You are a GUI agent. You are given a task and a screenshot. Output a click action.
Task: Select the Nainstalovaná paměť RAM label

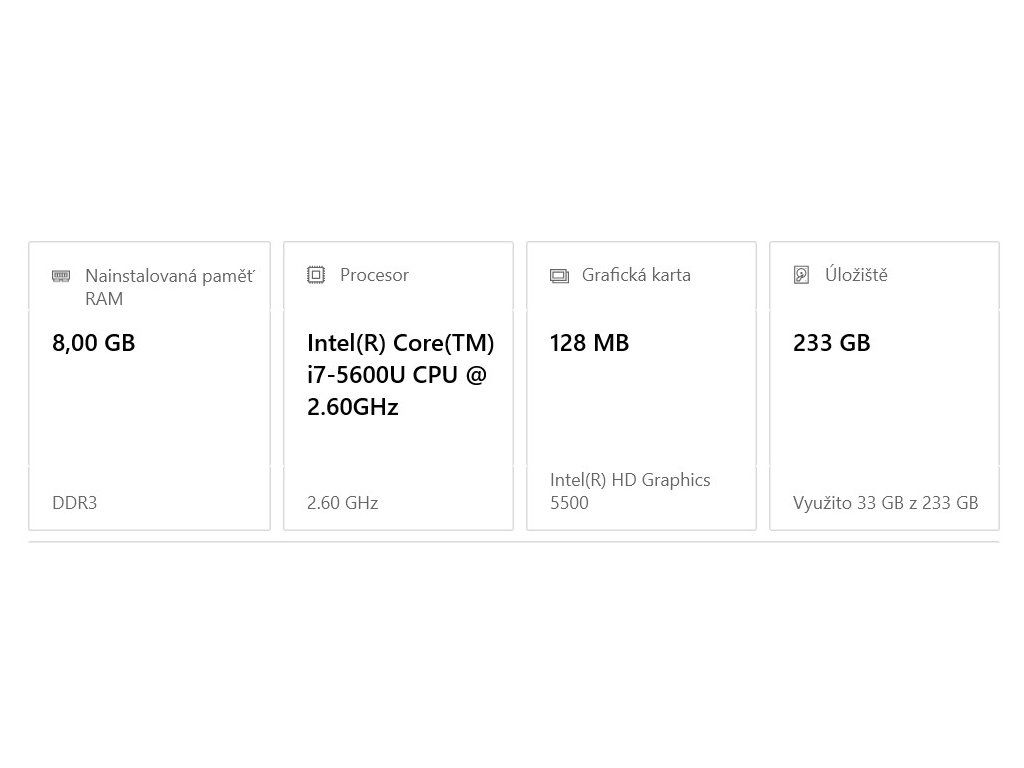point(169,286)
